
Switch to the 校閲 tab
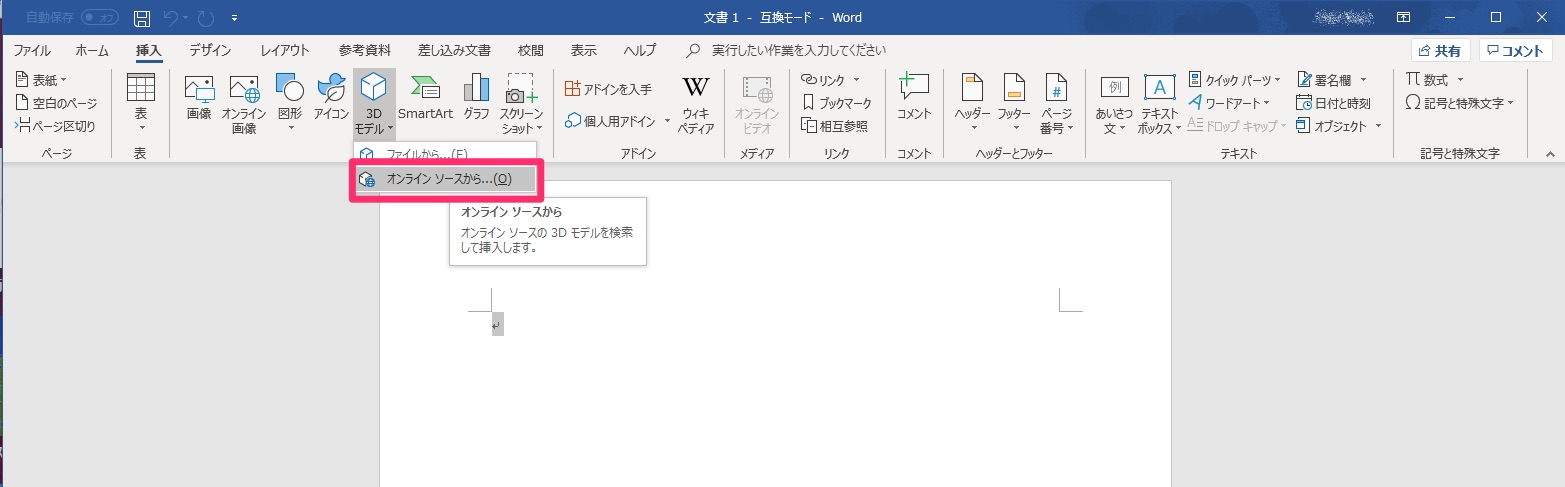coord(531,50)
